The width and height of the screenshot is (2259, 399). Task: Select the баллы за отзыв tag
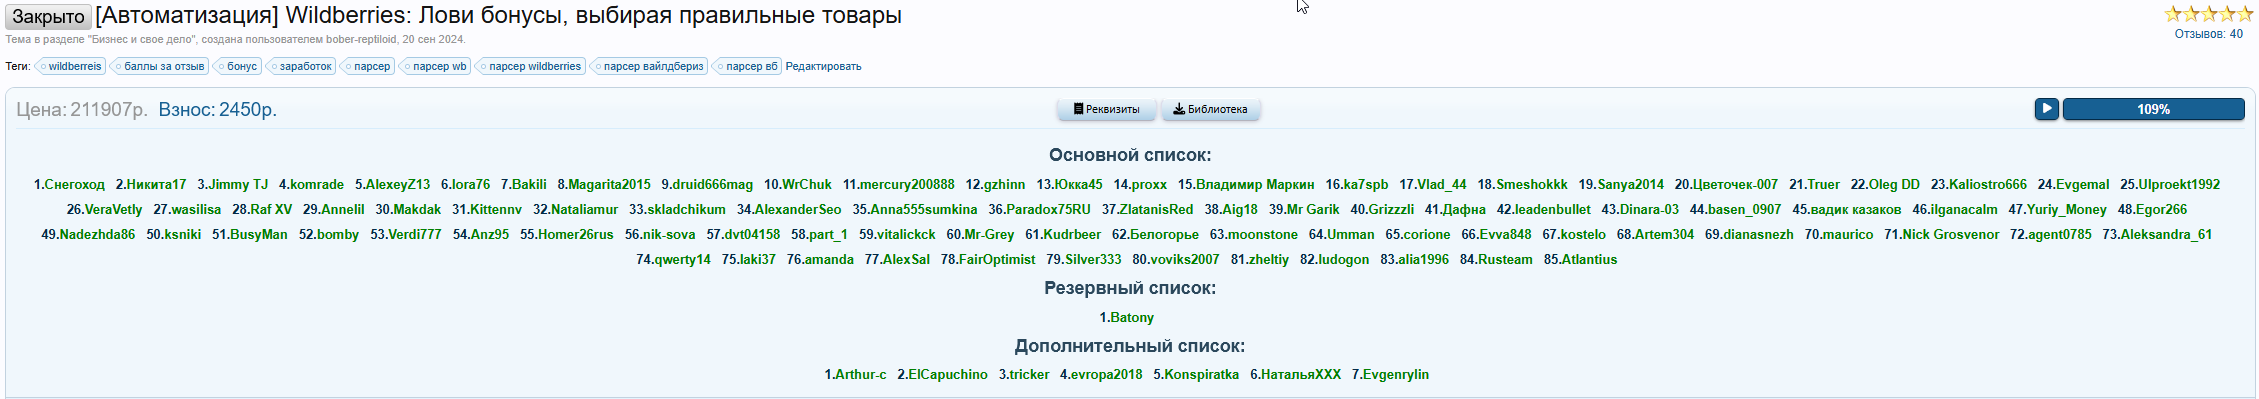click(161, 66)
